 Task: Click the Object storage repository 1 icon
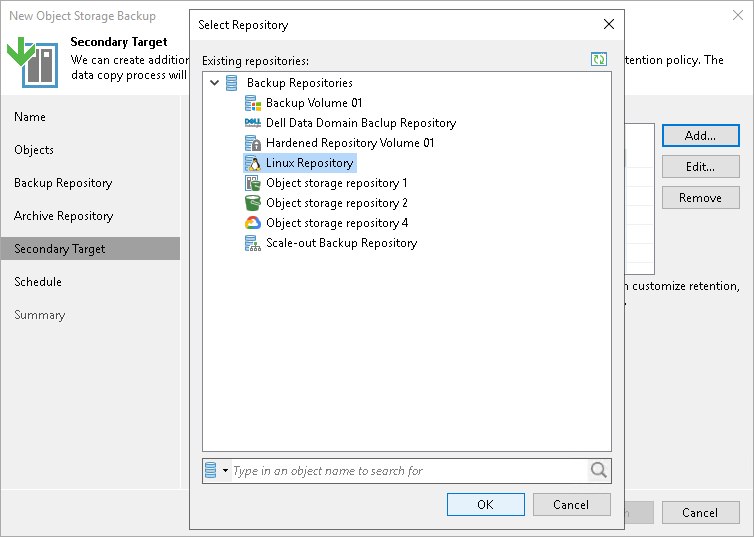[x=253, y=183]
